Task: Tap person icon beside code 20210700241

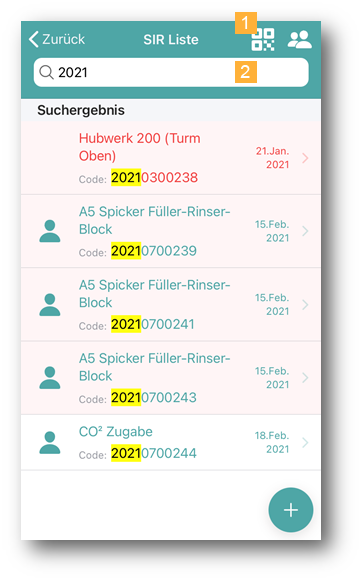Action: pos(50,304)
